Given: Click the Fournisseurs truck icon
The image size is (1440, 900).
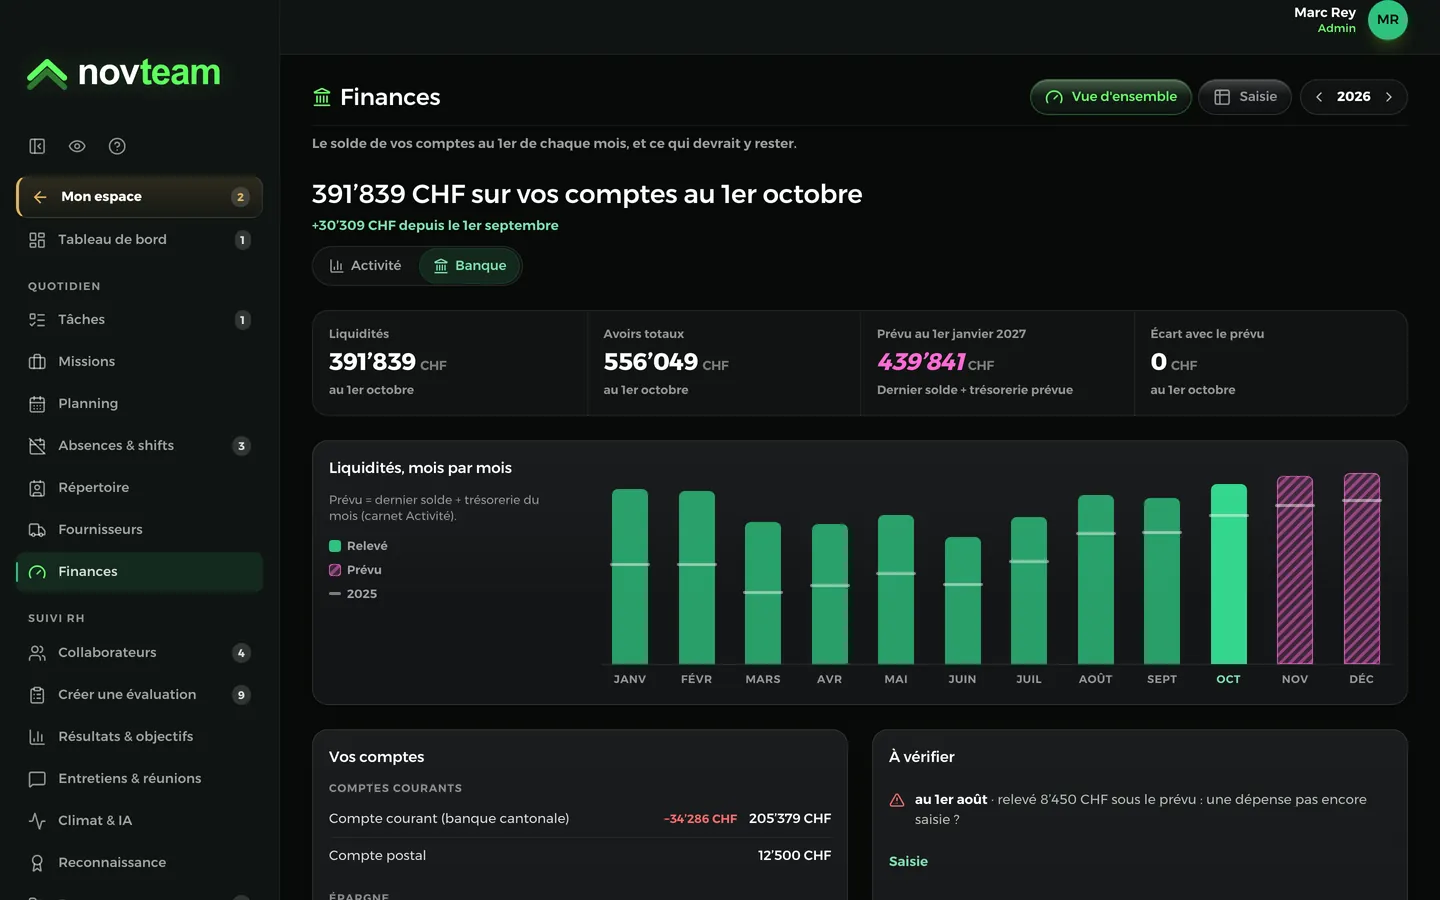Looking at the screenshot, I should point(37,530).
